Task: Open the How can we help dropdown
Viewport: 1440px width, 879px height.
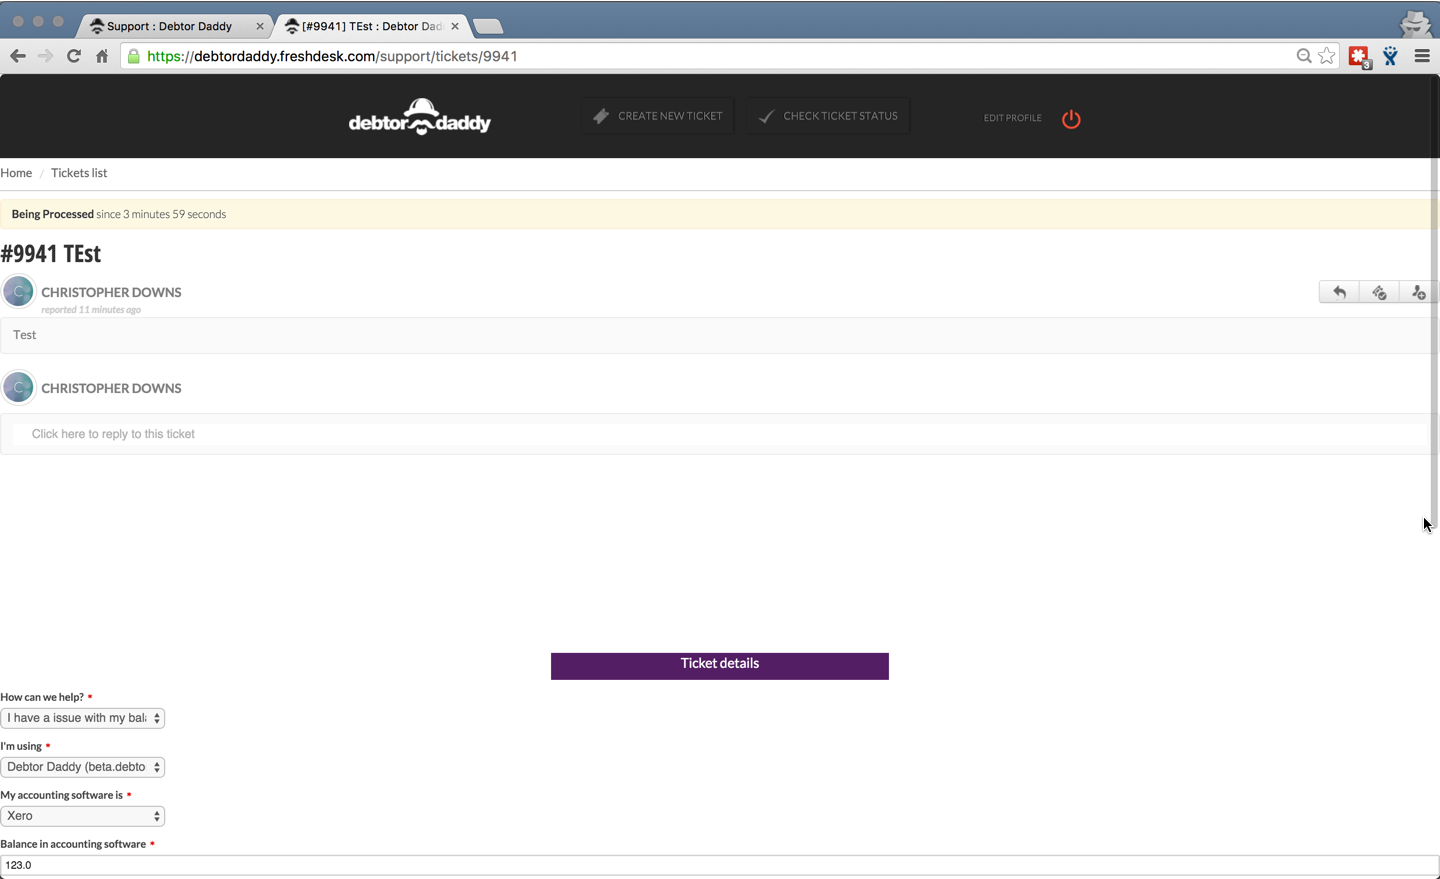Action: tap(82, 718)
